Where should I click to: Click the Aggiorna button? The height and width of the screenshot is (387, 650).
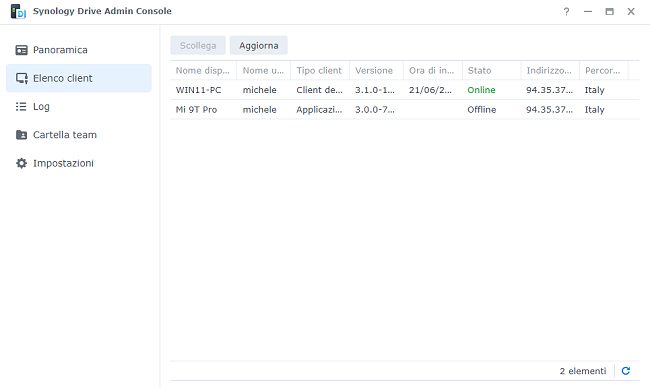point(259,46)
